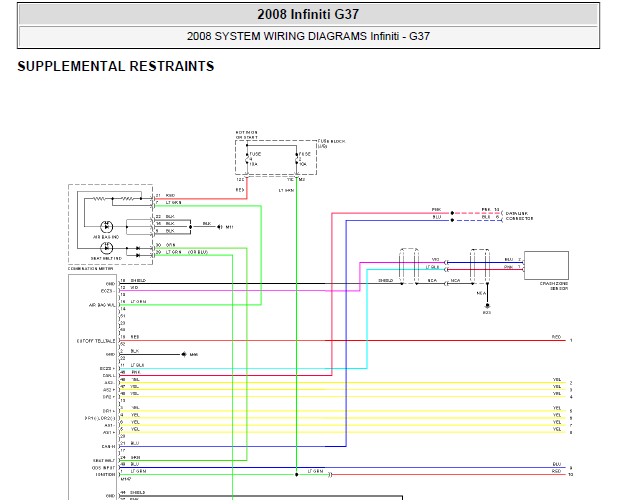The width and height of the screenshot is (630, 500).
Task: Click the "2008 Infiniti G37" title
Action: (308, 14)
